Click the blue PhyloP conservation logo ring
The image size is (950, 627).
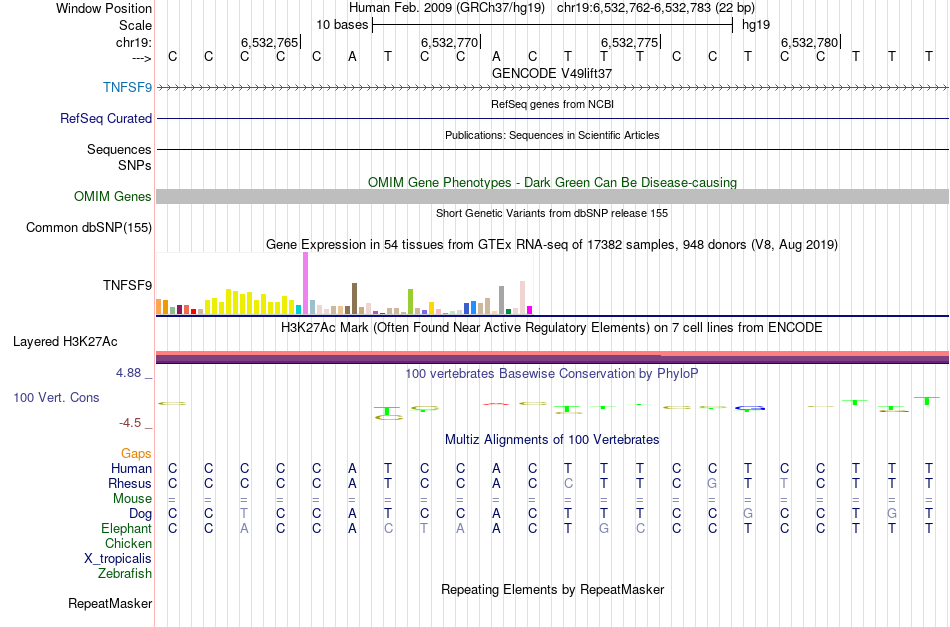[749, 408]
